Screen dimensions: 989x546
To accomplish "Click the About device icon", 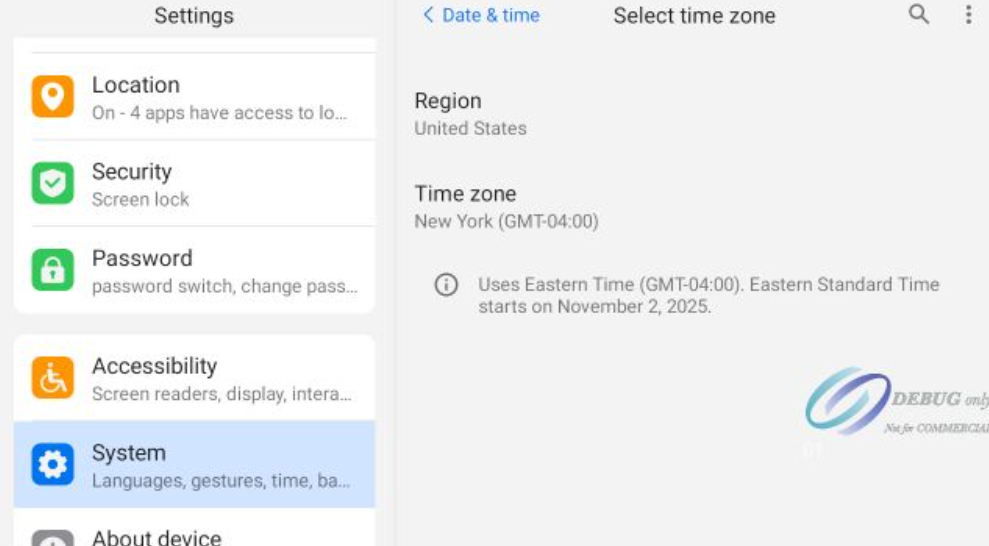I will [x=52, y=540].
